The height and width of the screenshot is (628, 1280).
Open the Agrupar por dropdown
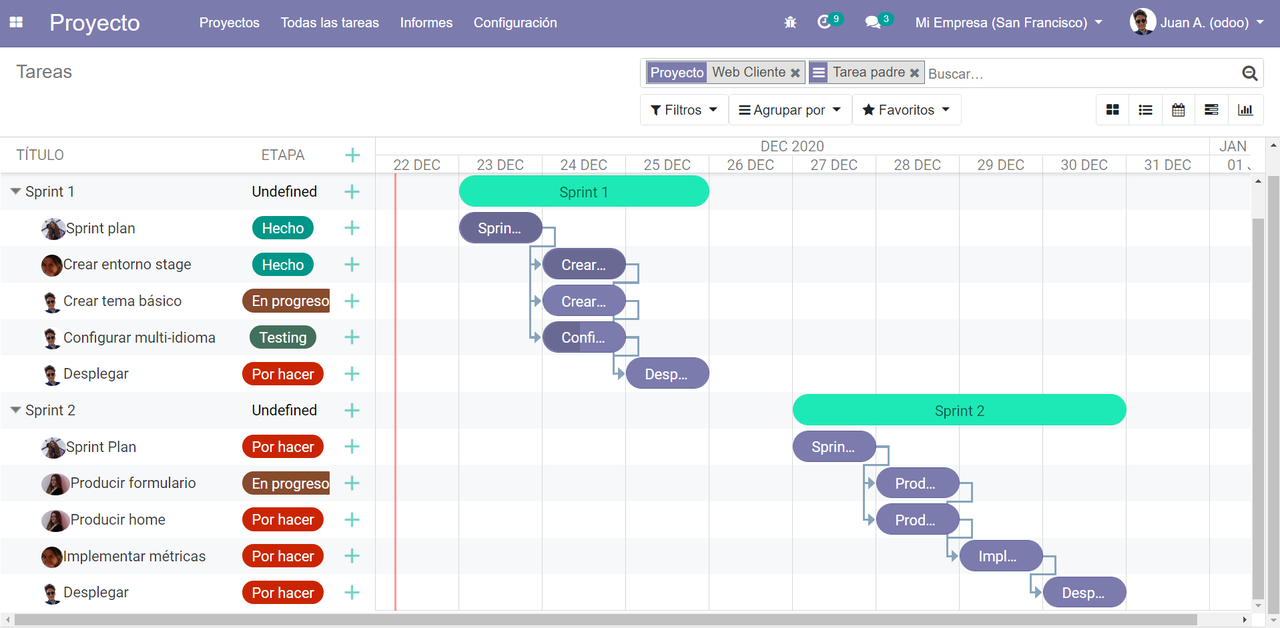790,110
